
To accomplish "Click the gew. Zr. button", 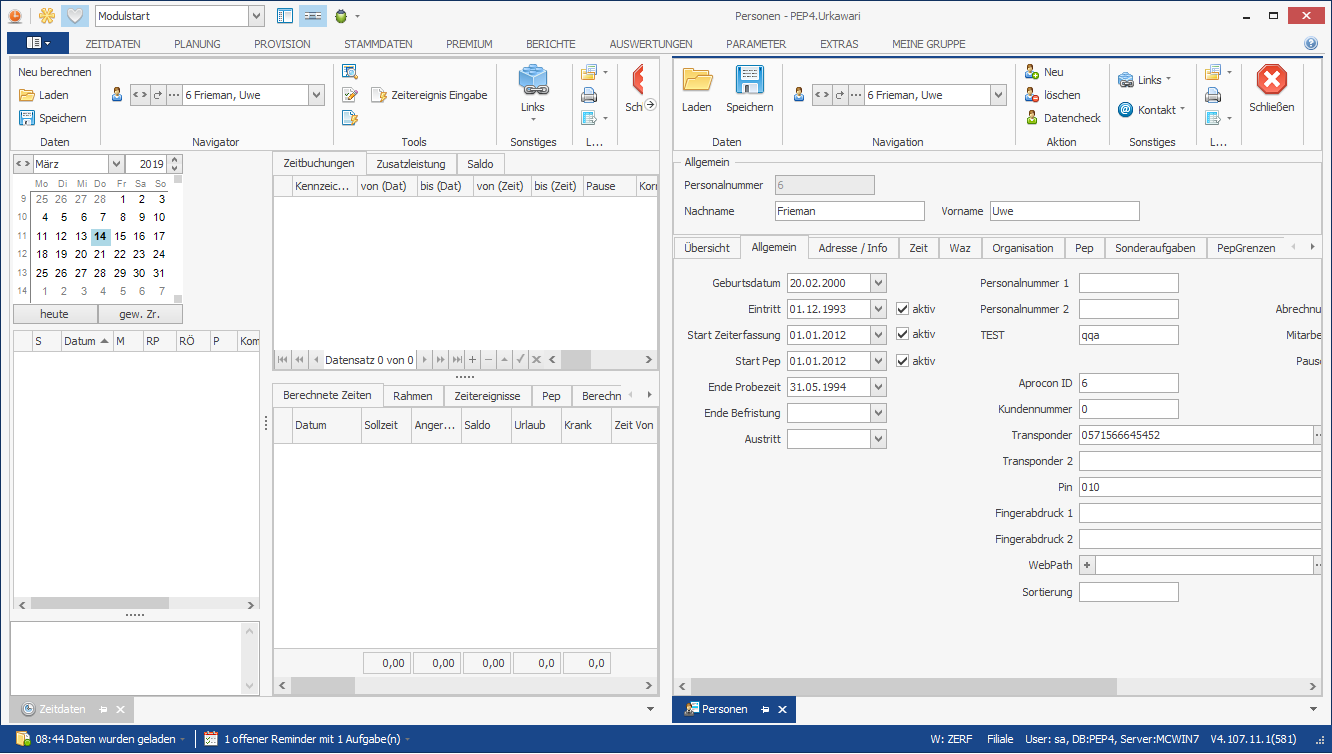I will [x=140, y=314].
